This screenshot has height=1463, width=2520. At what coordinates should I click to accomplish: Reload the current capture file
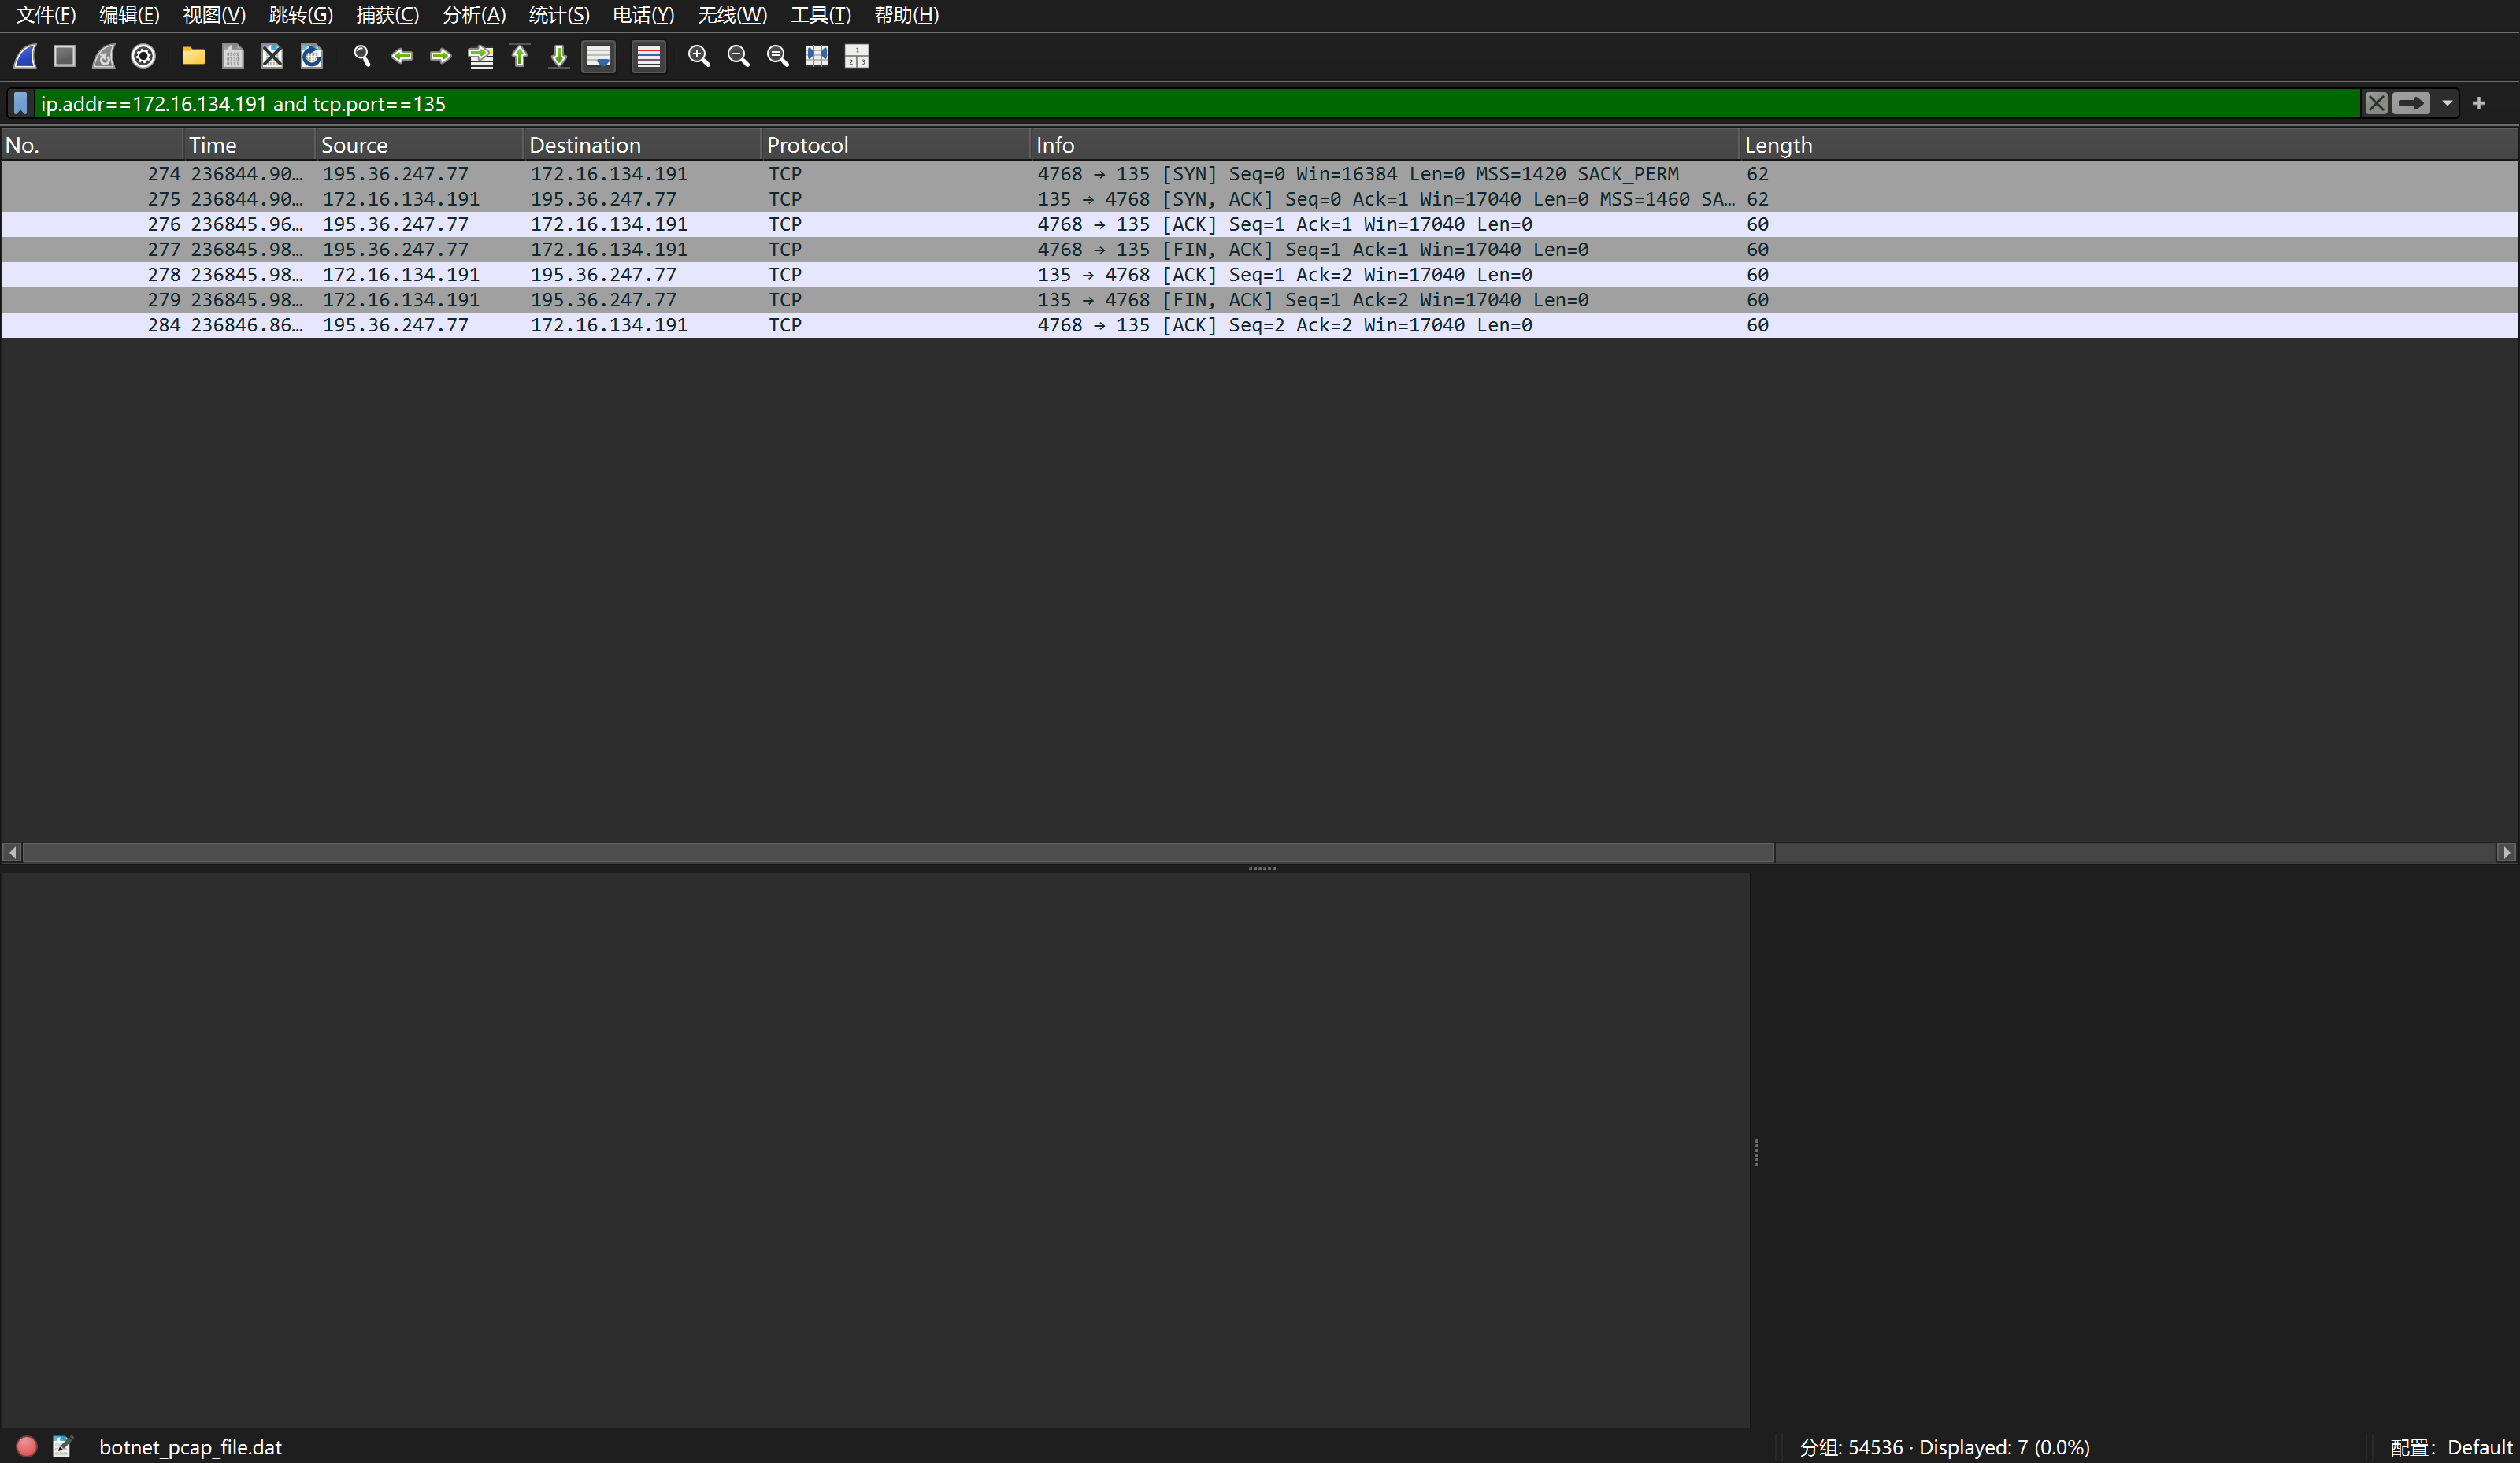[x=312, y=56]
